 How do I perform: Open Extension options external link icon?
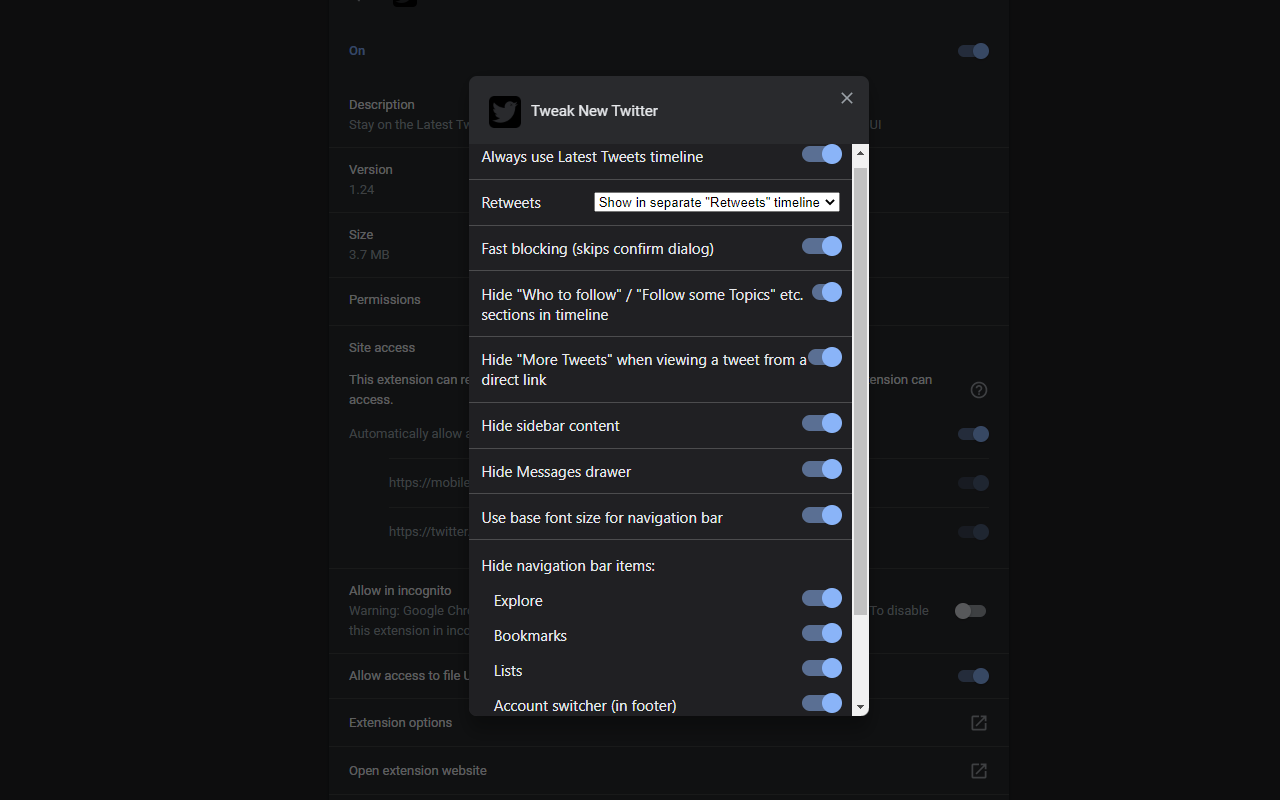pos(979,723)
